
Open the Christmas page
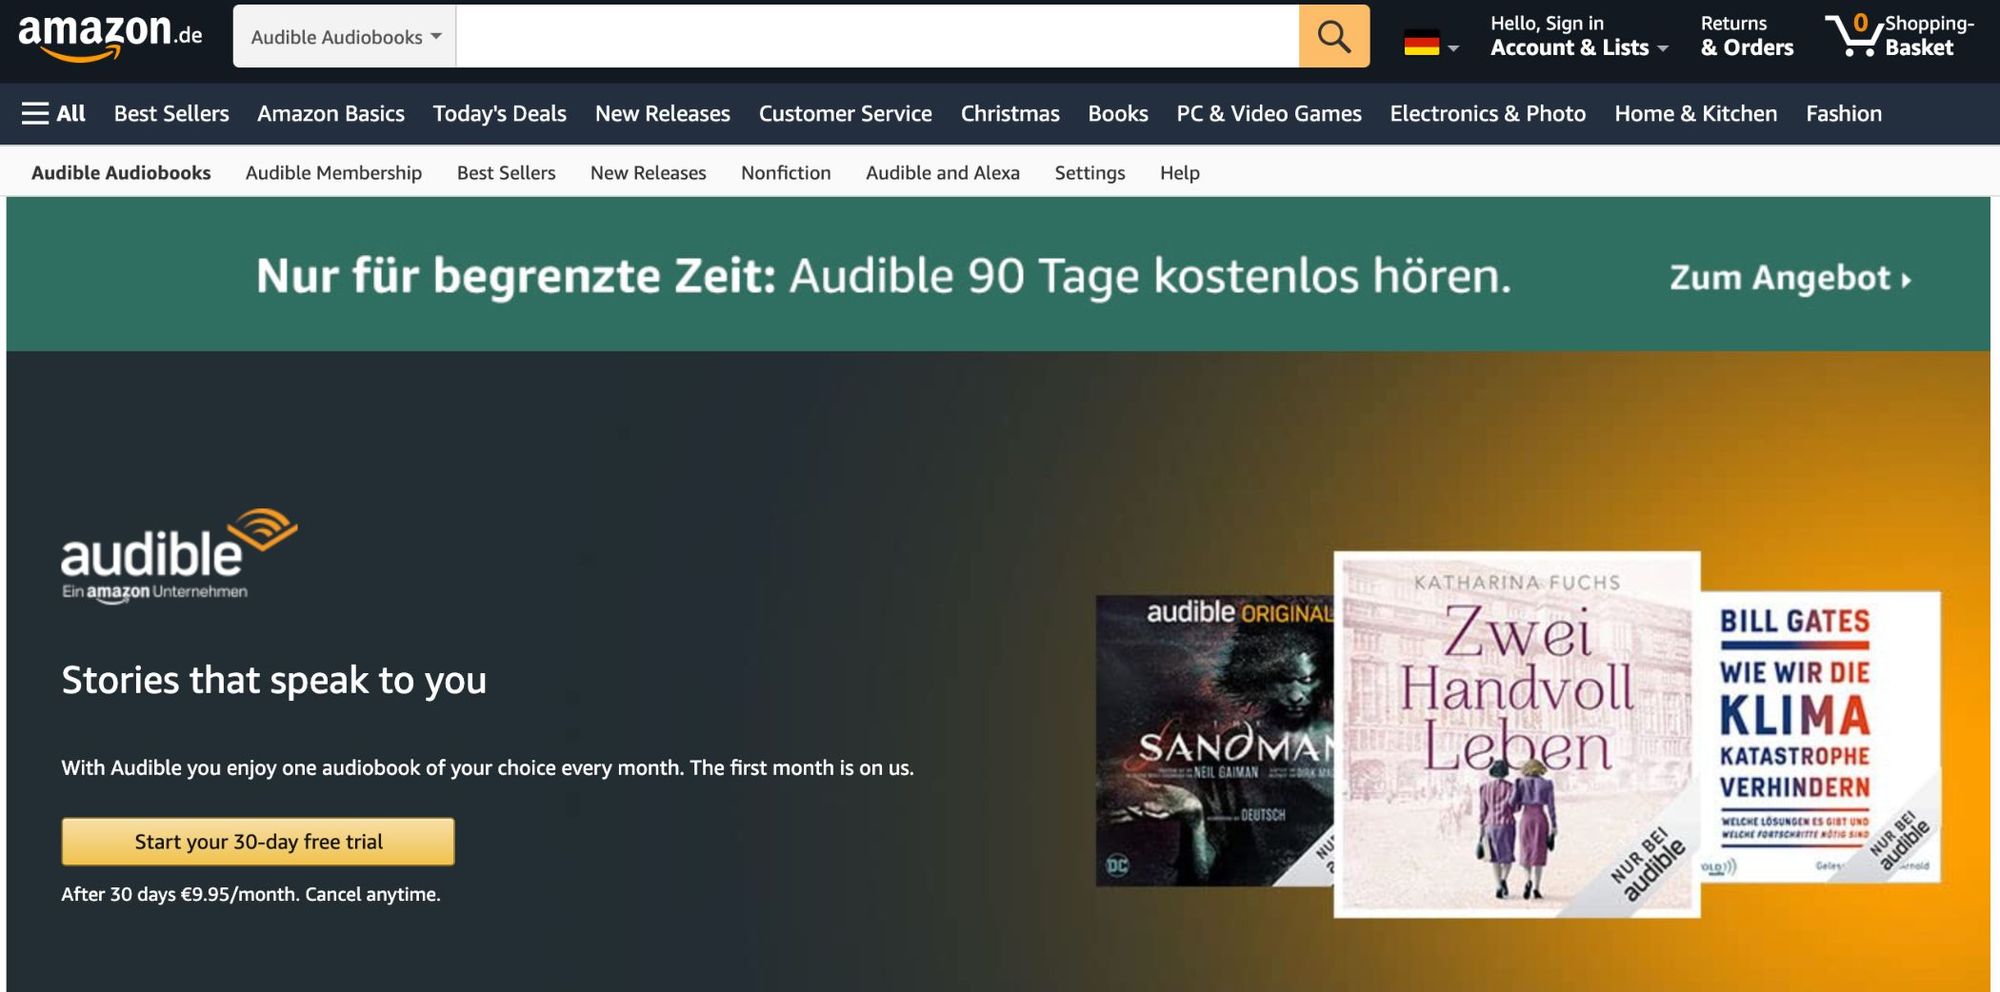(x=1010, y=114)
